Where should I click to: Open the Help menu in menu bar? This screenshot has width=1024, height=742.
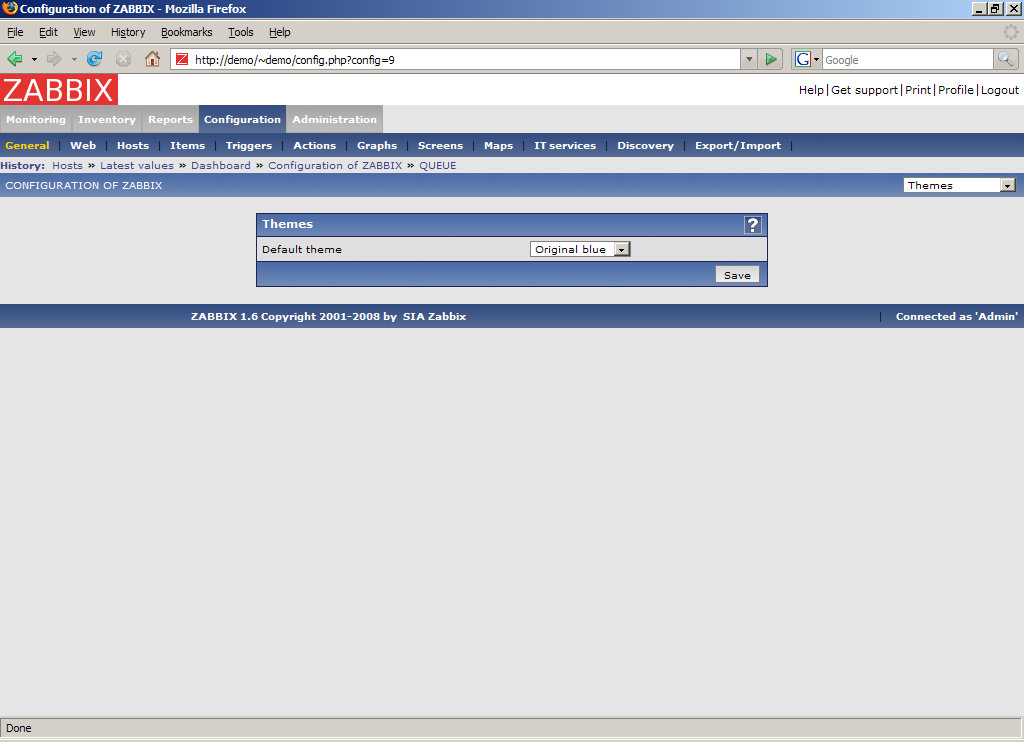click(x=280, y=32)
